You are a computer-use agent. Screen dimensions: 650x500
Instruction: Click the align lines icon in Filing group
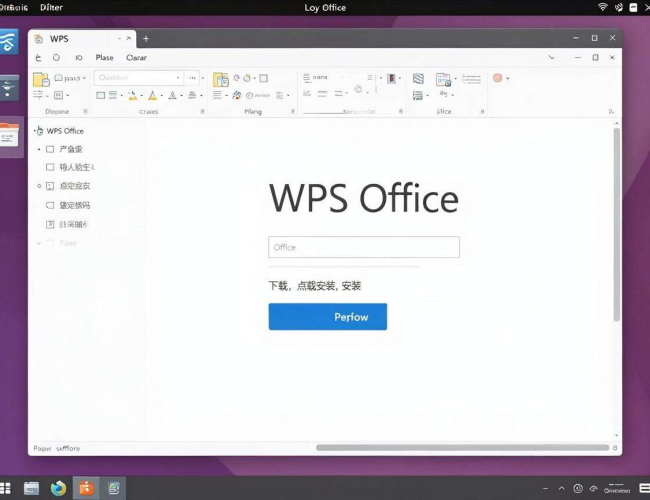point(217,95)
